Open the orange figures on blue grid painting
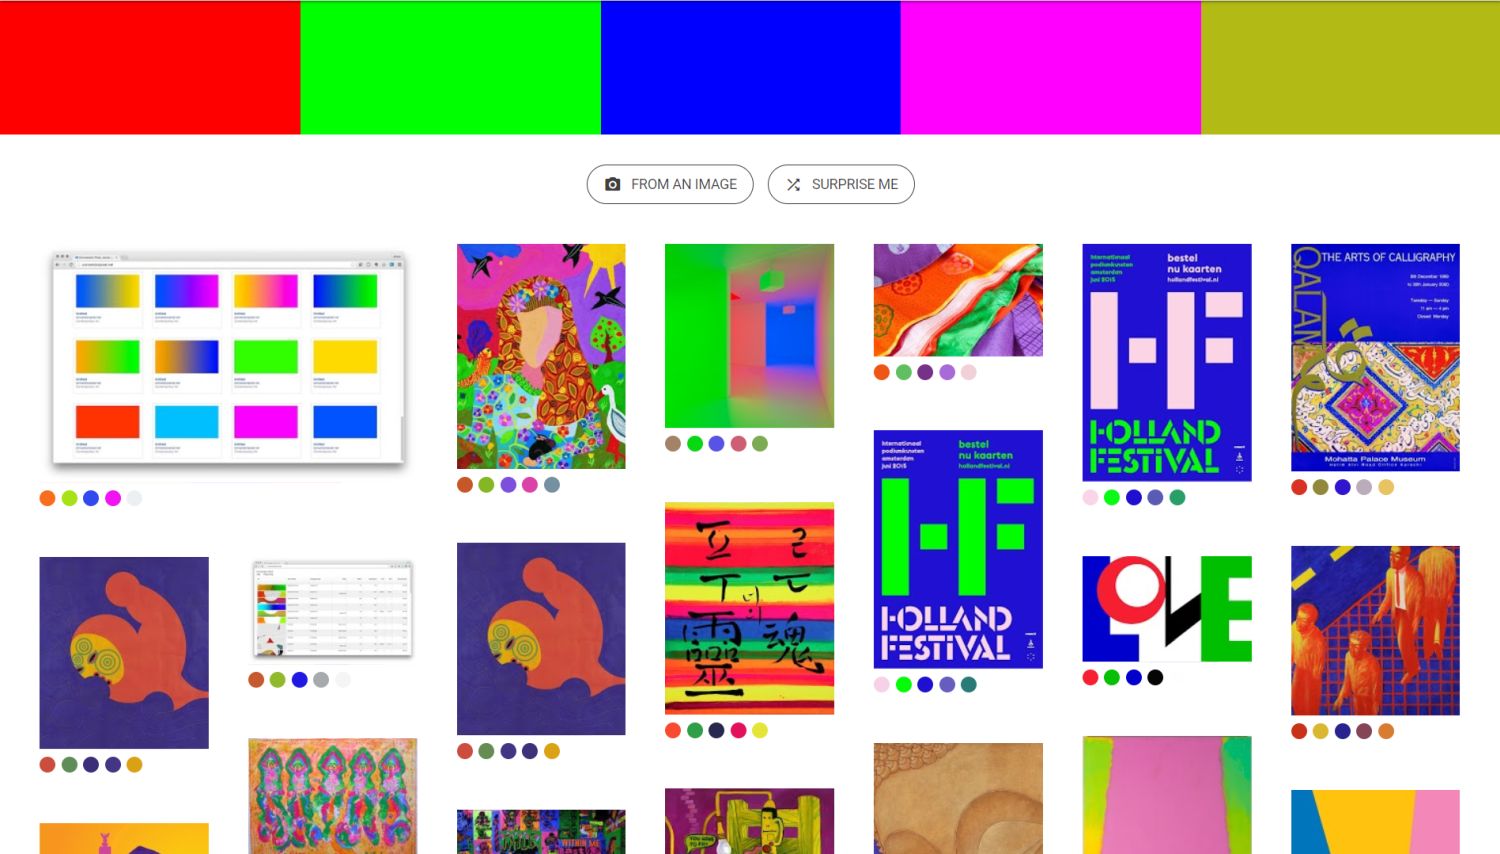The height and width of the screenshot is (854, 1500). tap(1375, 630)
